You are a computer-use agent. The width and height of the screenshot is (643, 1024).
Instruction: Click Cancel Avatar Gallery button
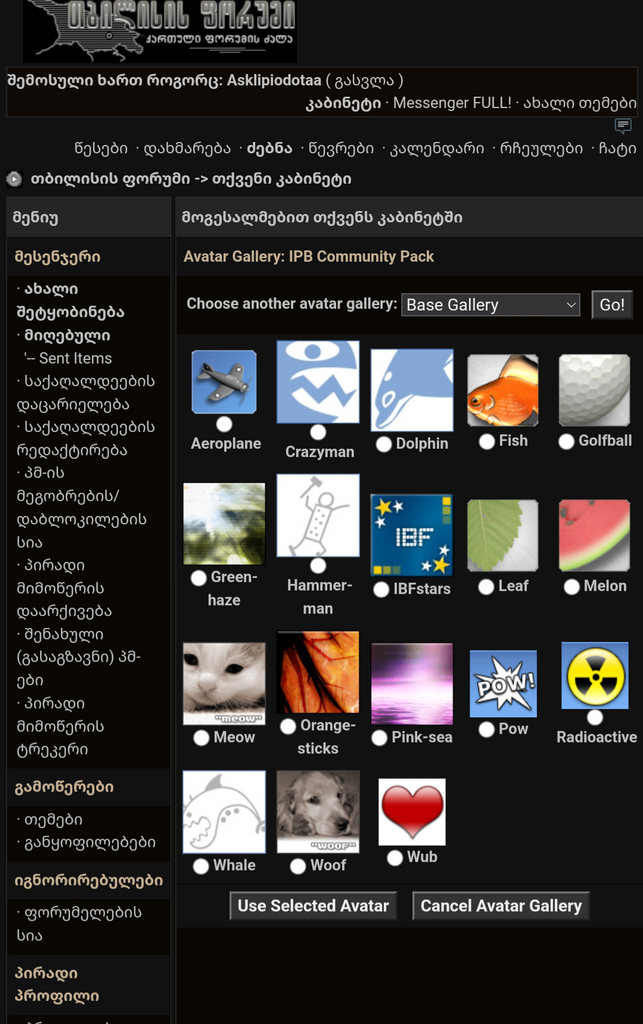(501, 906)
